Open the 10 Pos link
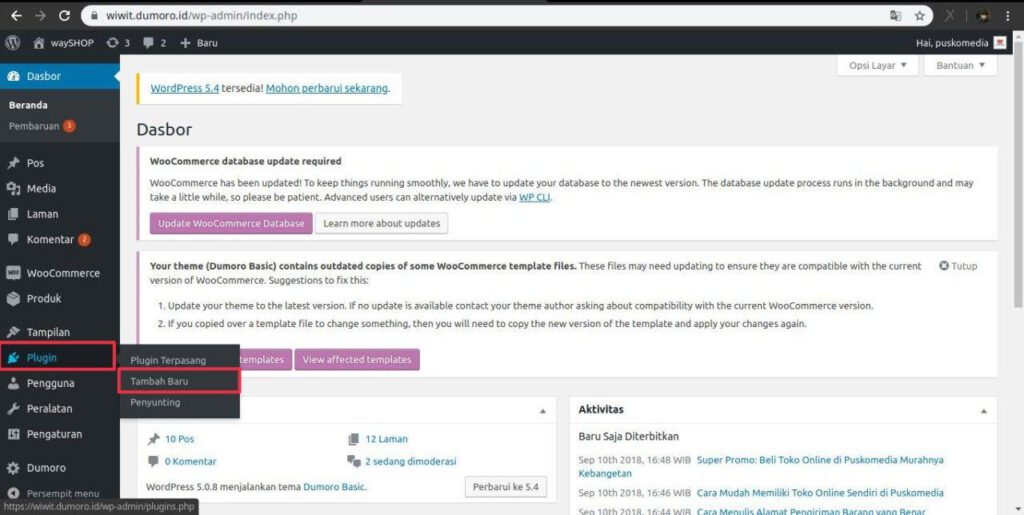The width and height of the screenshot is (1024, 515). pos(180,439)
